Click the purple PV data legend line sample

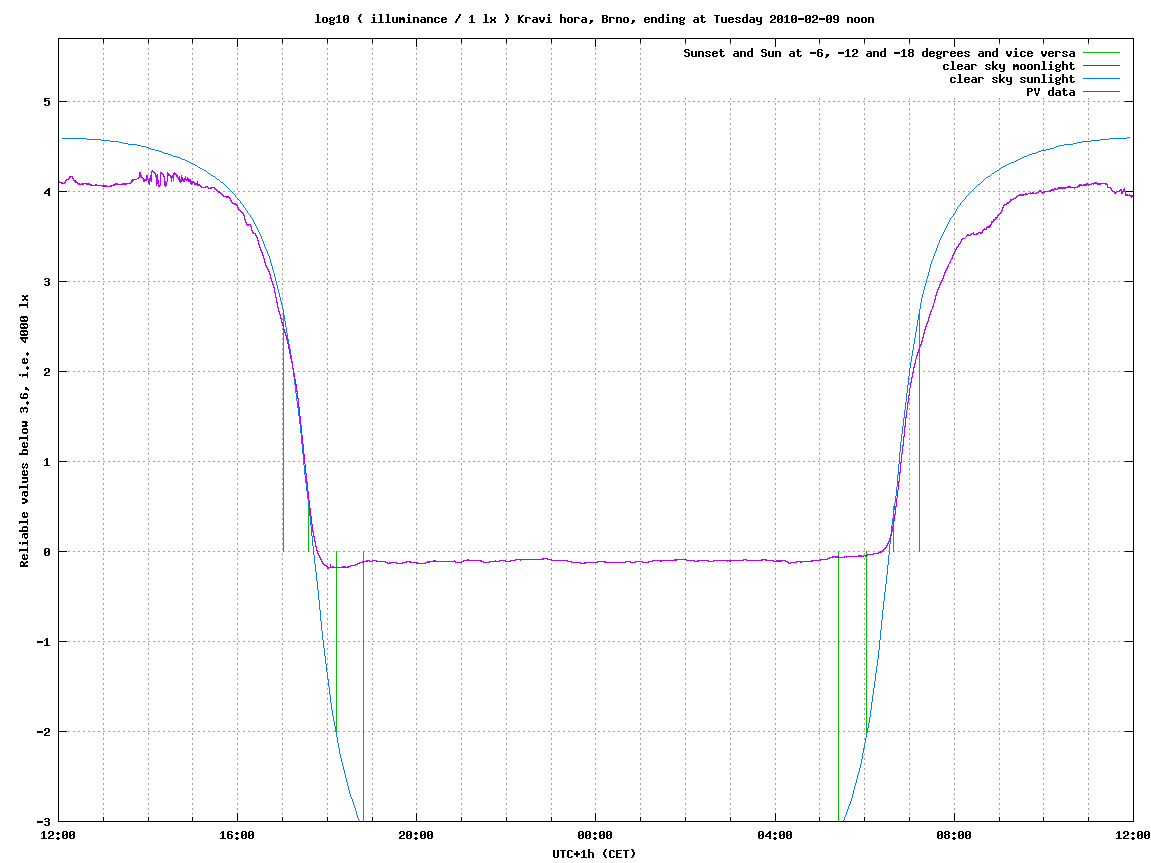(1102, 92)
